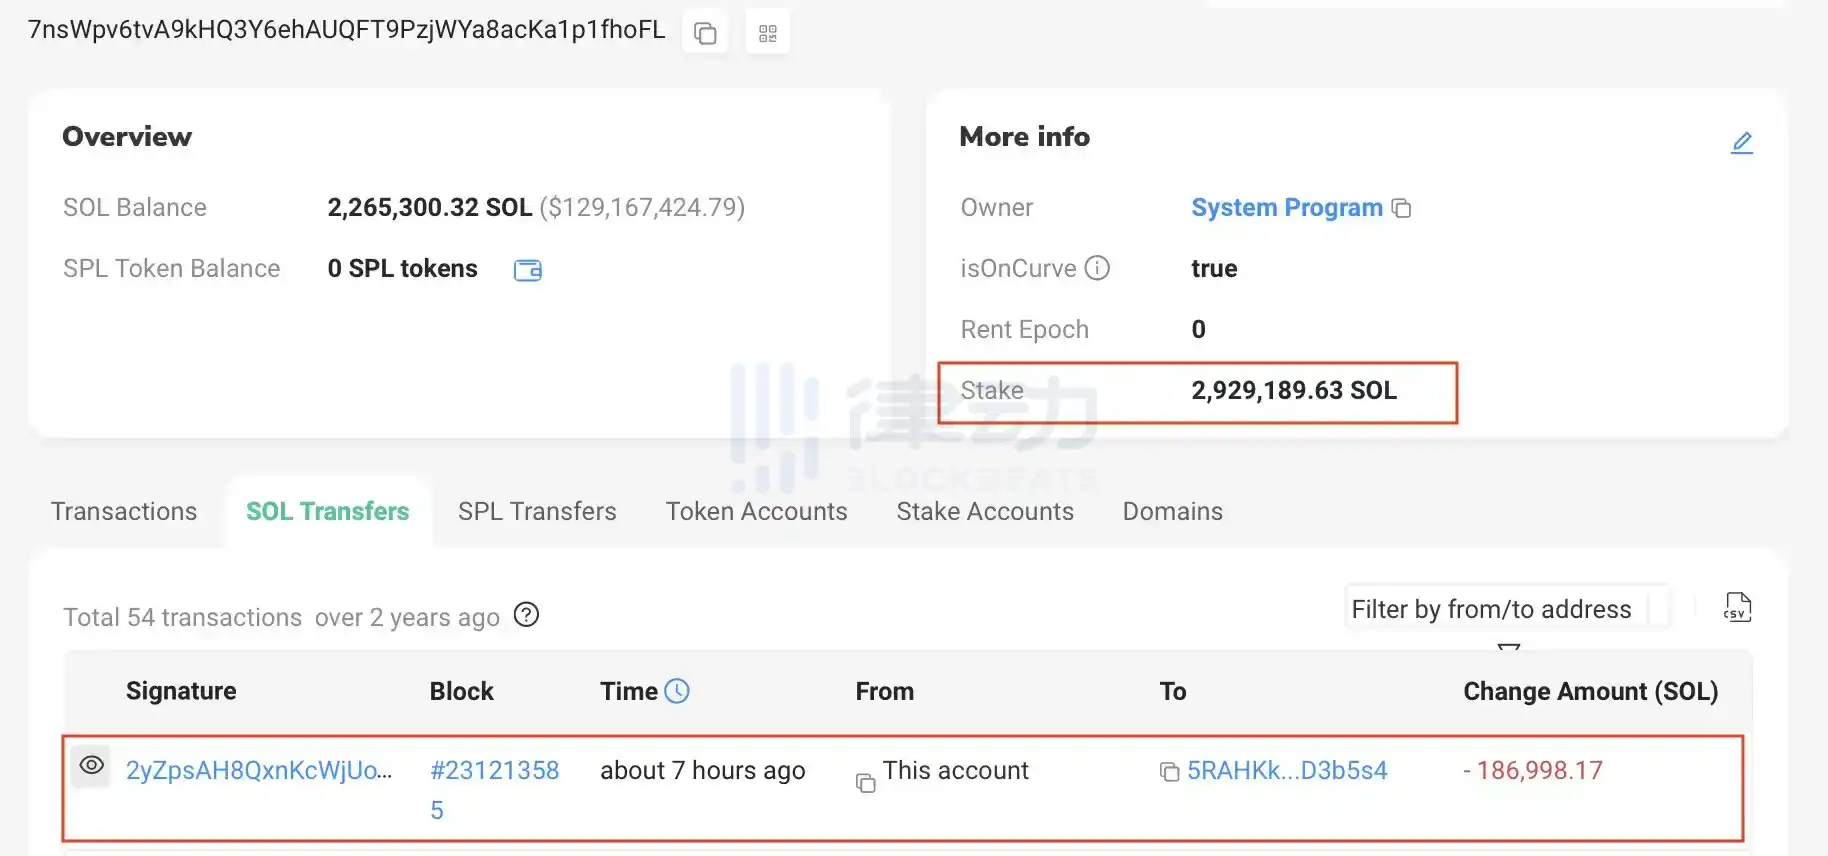Open block #231213585 link
Image resolution: width=1828 pixels, height=856 pixels.
494,771
